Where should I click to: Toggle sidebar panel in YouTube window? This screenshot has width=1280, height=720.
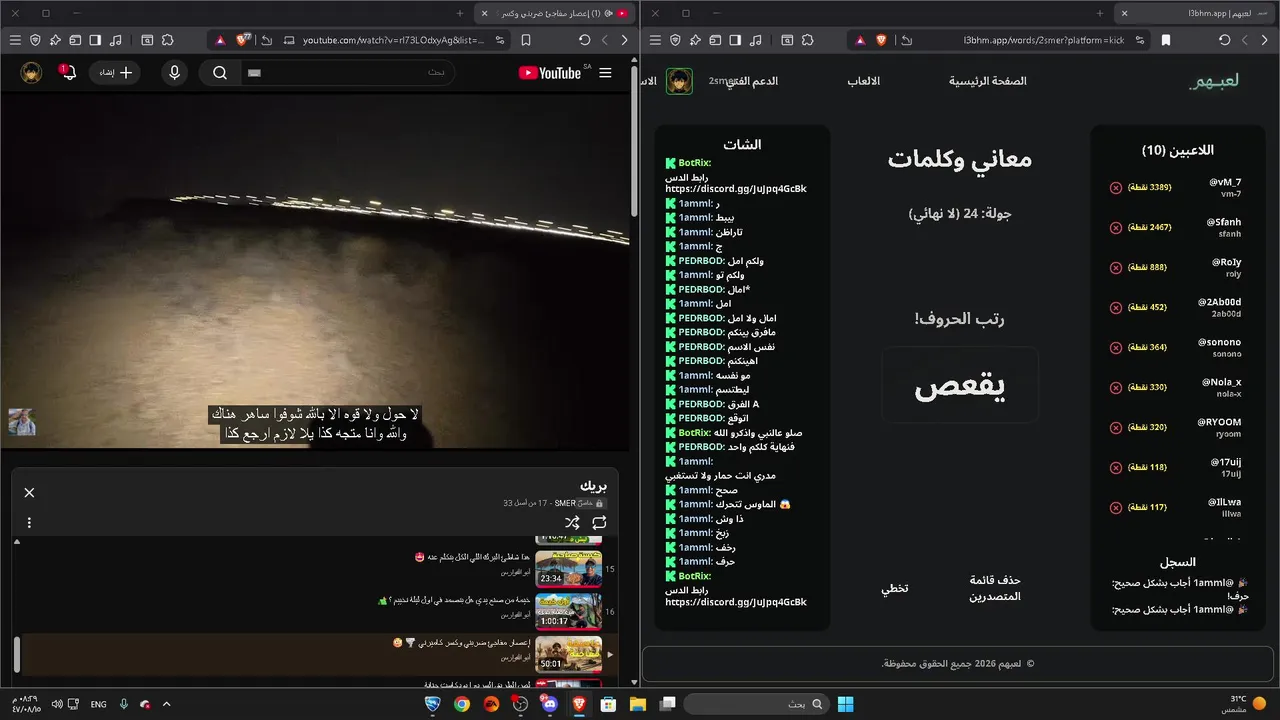click(95, 40)
